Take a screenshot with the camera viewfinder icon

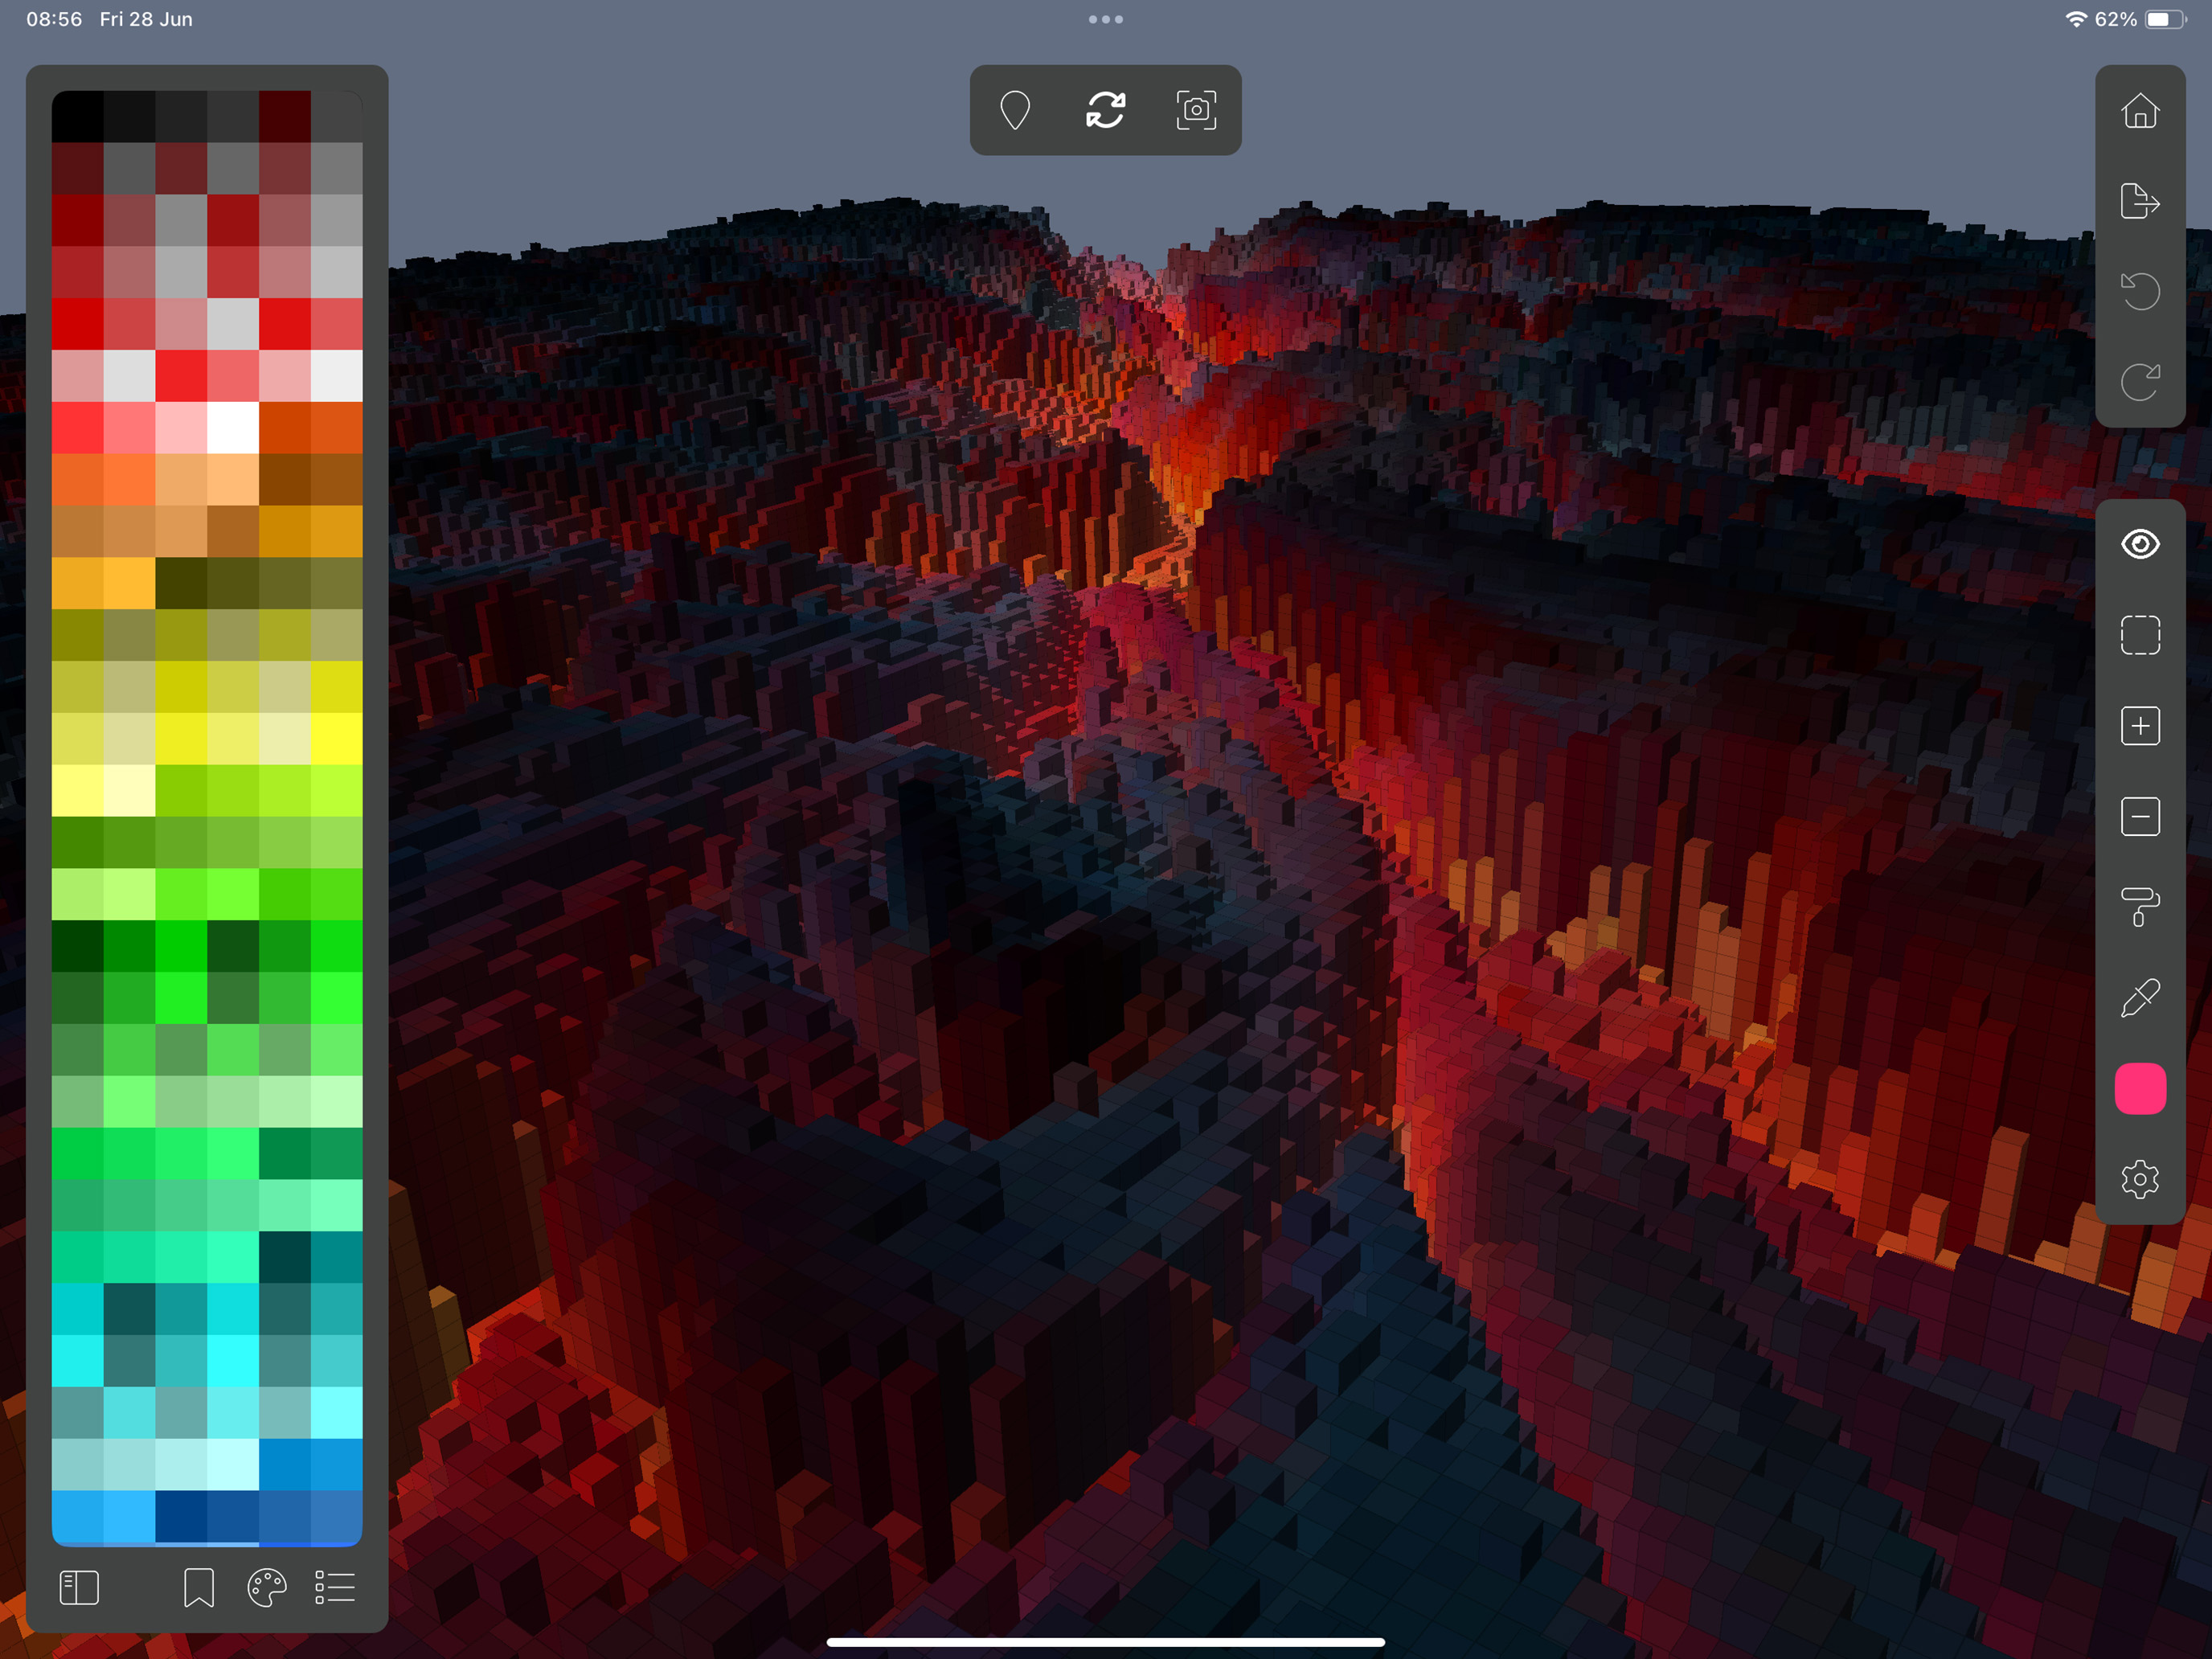(1196, 110)
